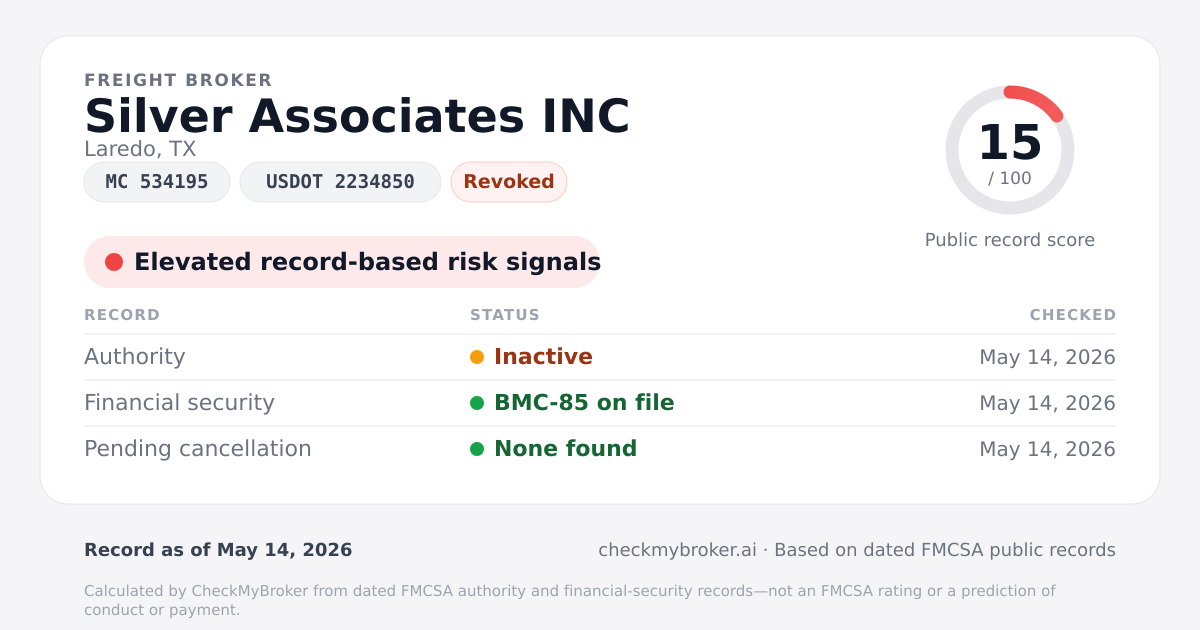Open the checkmybroker.ai link
The image size is (1200, 630).
(x=677, y=550)
